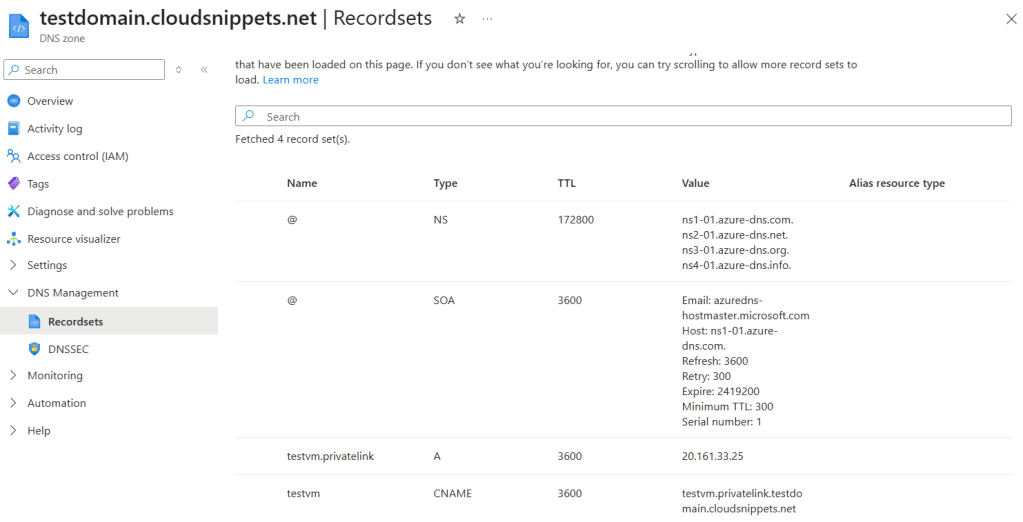Click the DNSSEC shield icon
Viewport: 1023px width, 522px height.
point(34,349)
